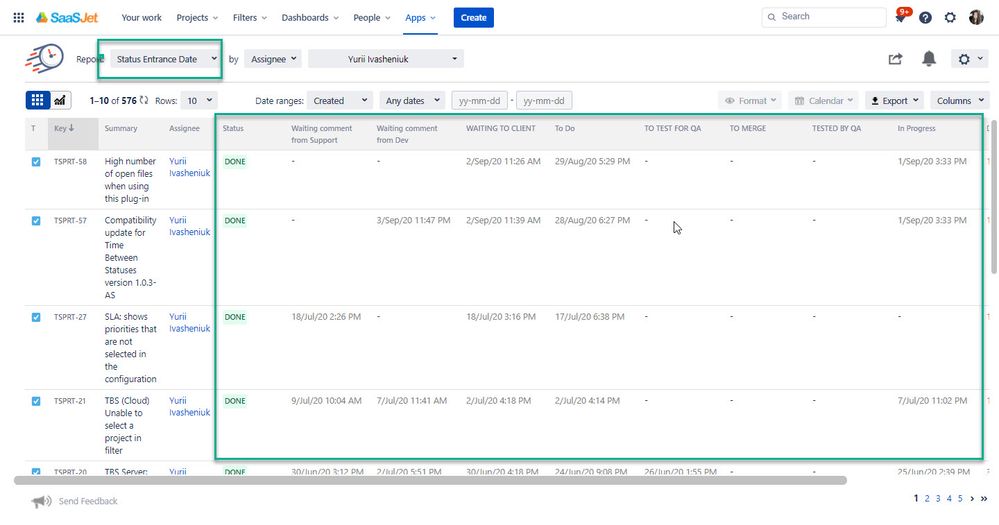The image size is (999, 525).
Task: Toggle checkbox for TSPRT-58
Action: click(36, 162)
